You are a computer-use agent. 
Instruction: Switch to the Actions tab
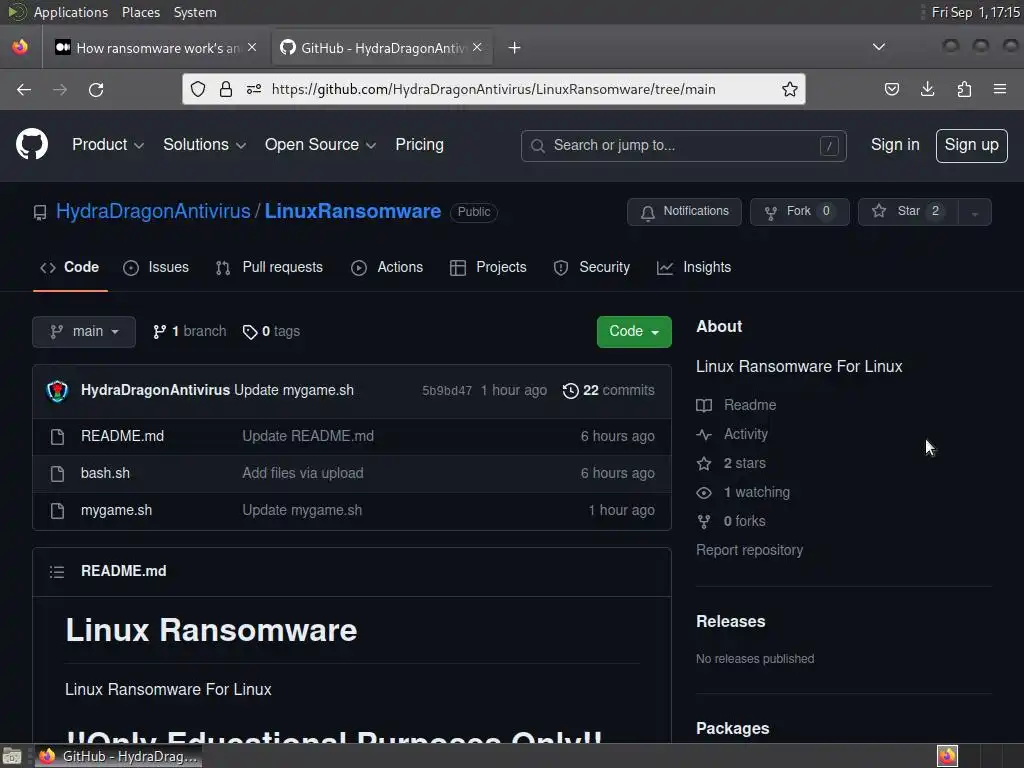pyautogui.click(x=387, y=268)
